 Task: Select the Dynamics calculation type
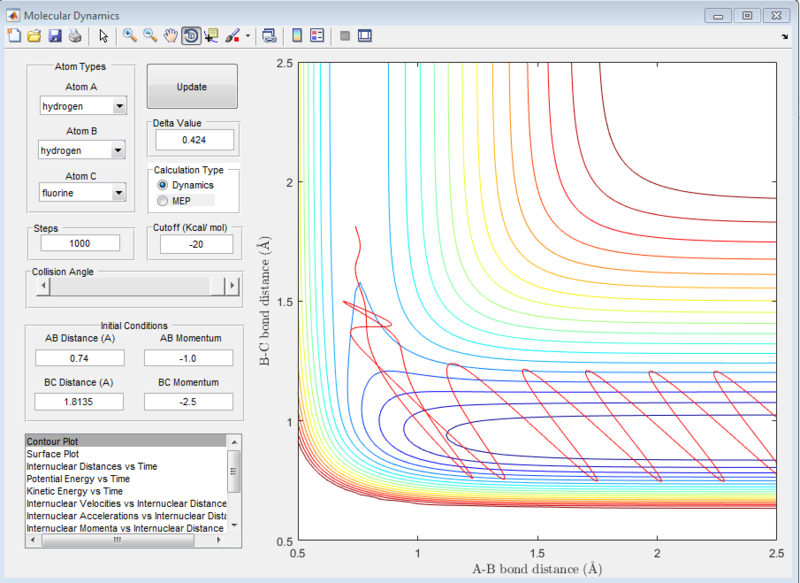(163, 185)
